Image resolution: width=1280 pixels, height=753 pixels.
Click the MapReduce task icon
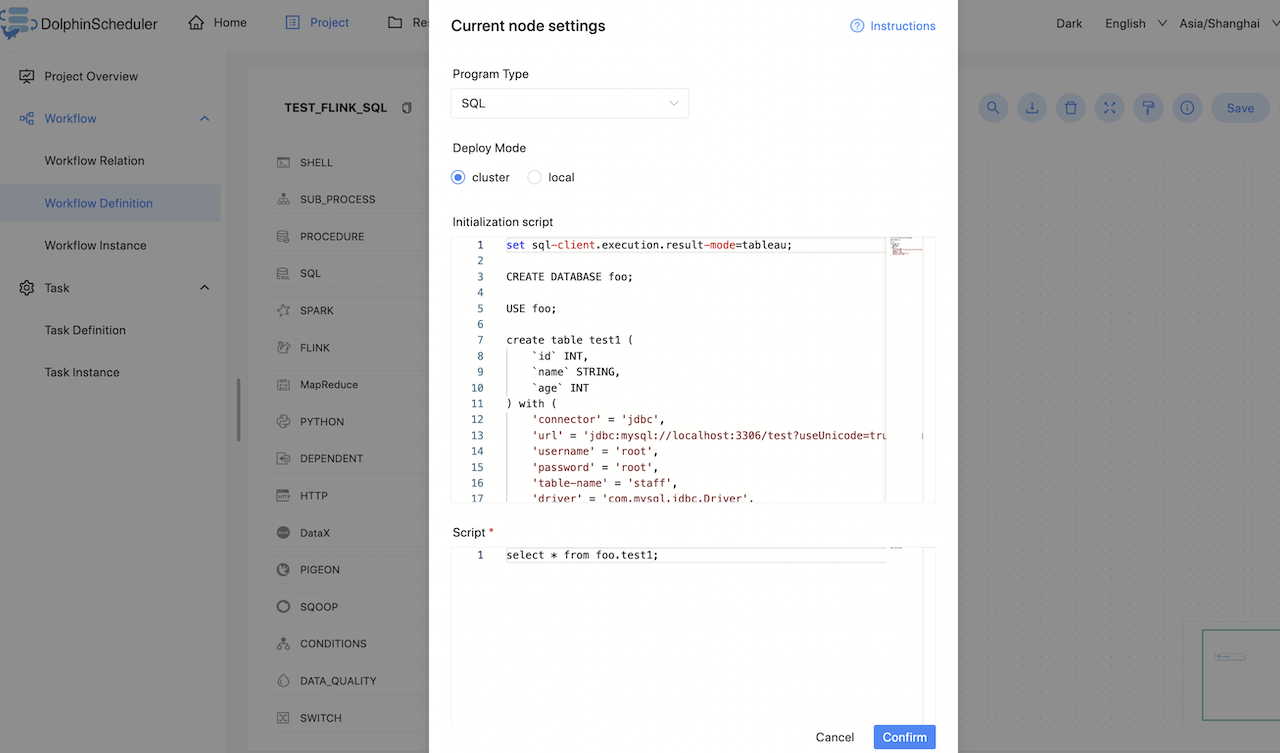coord(283,384)
